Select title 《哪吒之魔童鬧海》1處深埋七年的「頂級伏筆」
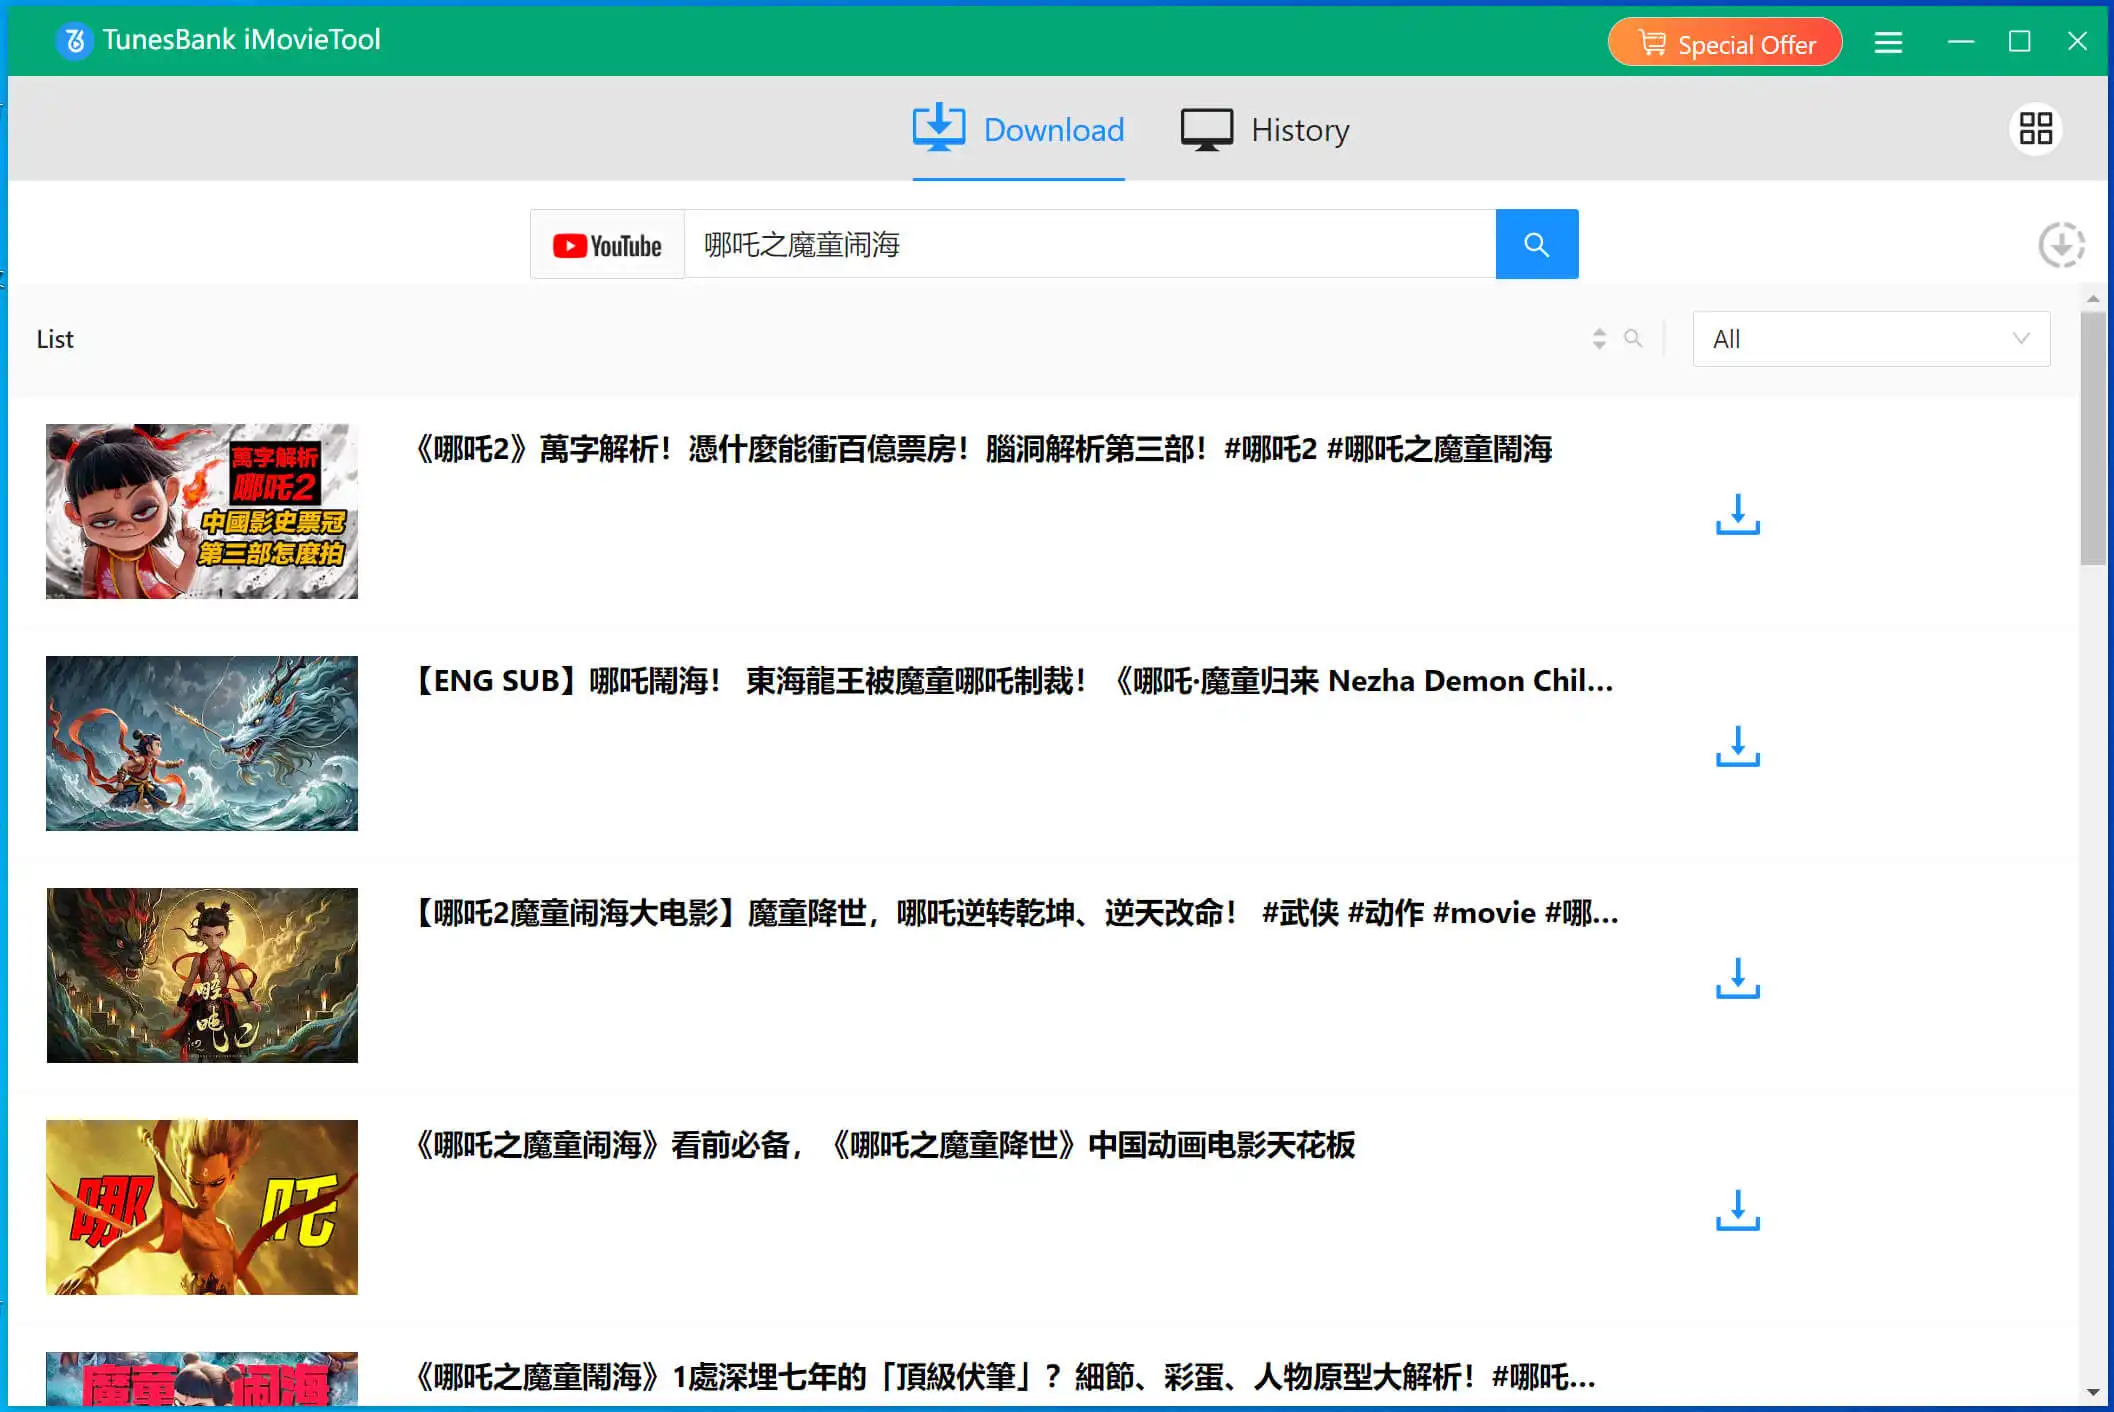Image resolution: width=2114 pixels, height=1412 pixels. 1005,1377
